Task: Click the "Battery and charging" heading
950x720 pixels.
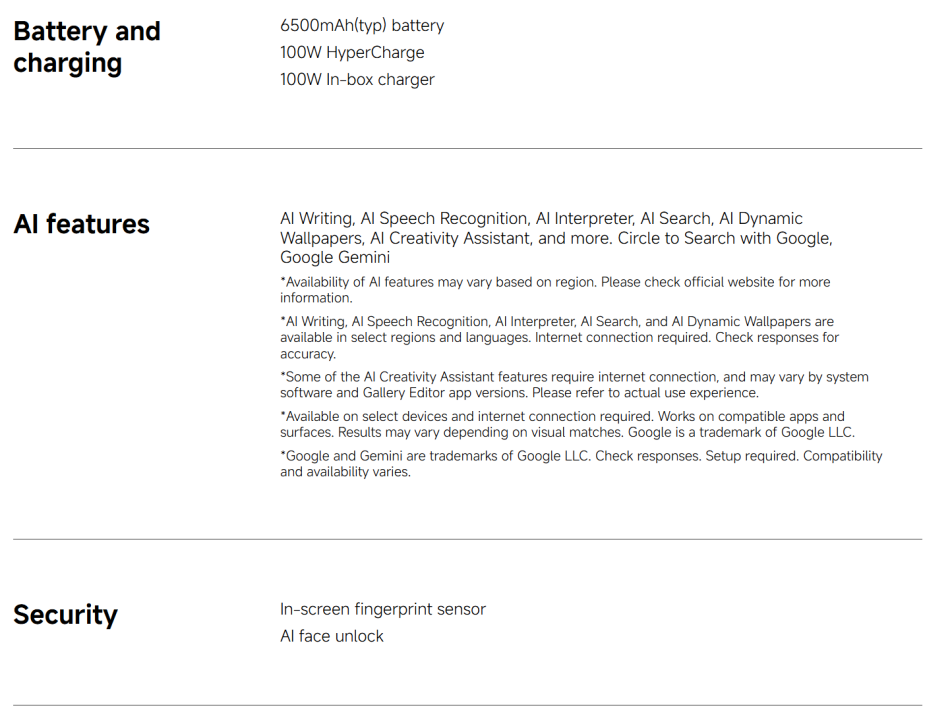Action: tap(87, 47)
